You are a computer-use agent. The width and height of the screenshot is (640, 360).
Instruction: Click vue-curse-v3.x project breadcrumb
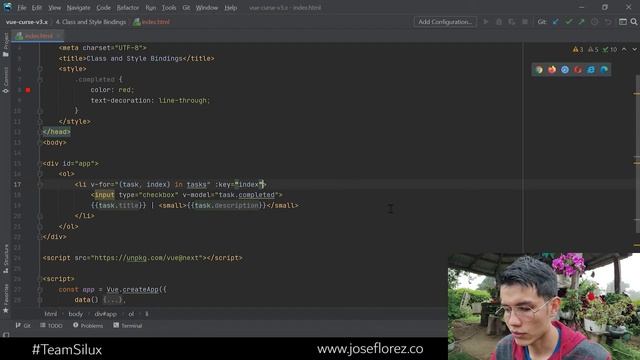[27, 22]
